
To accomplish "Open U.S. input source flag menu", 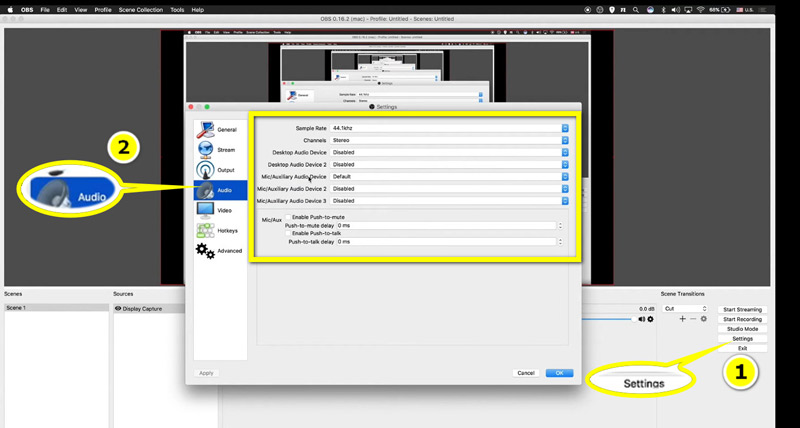I will click(744, 10).
